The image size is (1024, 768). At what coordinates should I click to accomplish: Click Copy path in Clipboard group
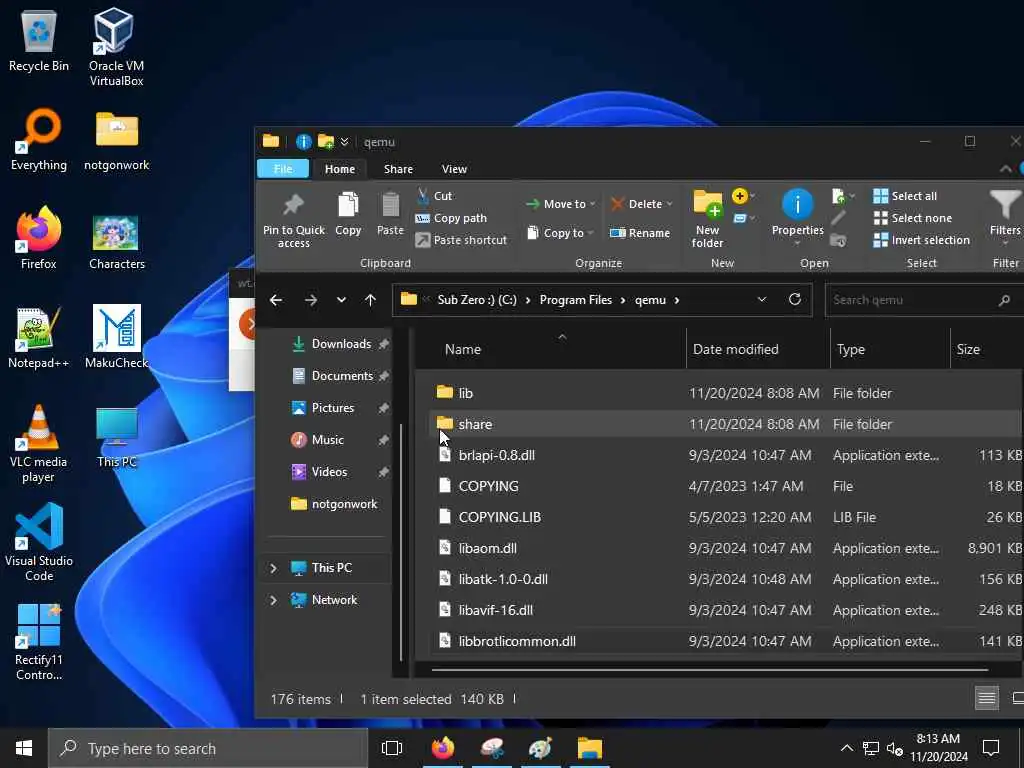point(451,218)
